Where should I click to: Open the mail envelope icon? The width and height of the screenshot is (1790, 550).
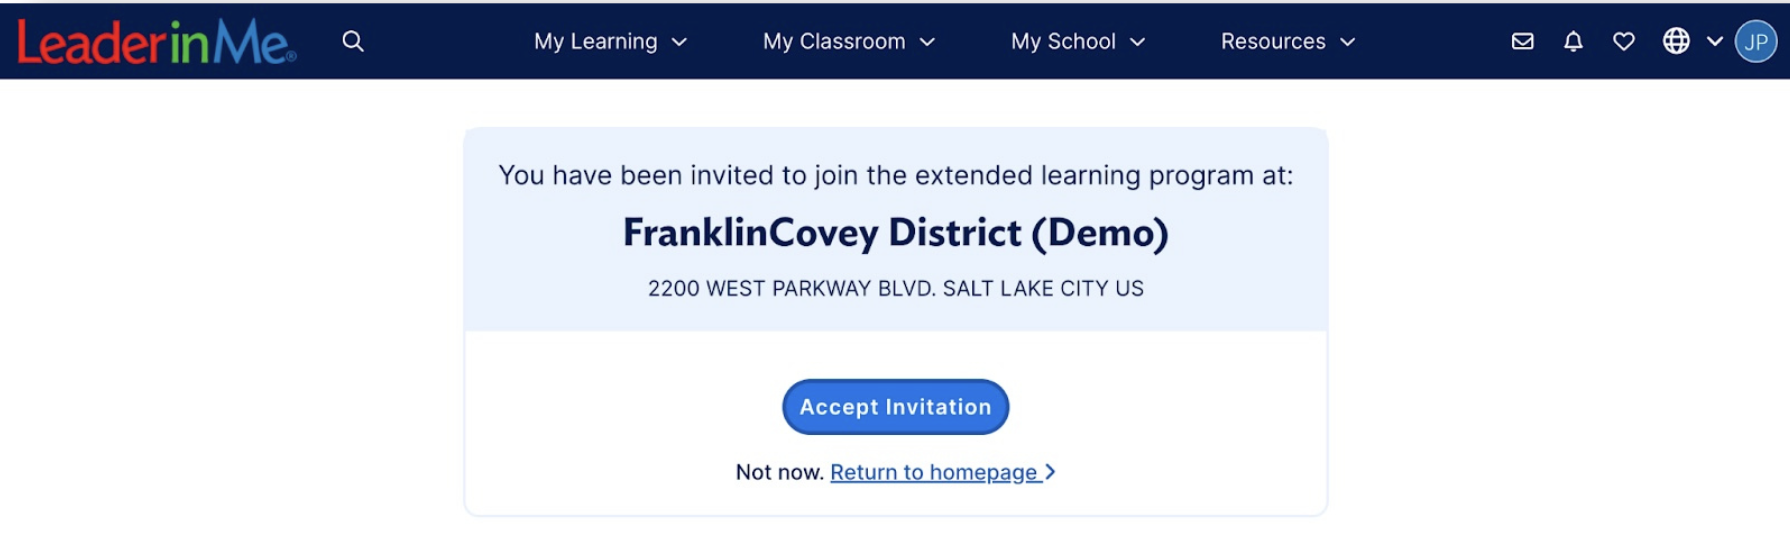[1522, 41]
